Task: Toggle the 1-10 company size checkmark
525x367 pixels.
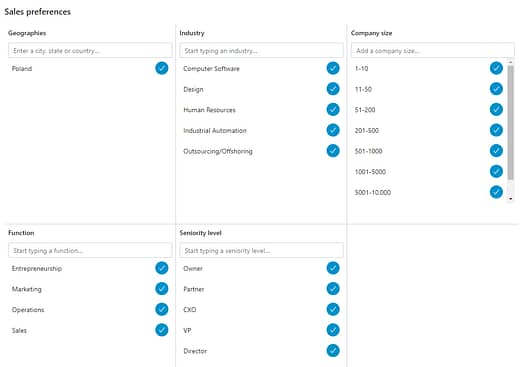Action: click(496, 68)
